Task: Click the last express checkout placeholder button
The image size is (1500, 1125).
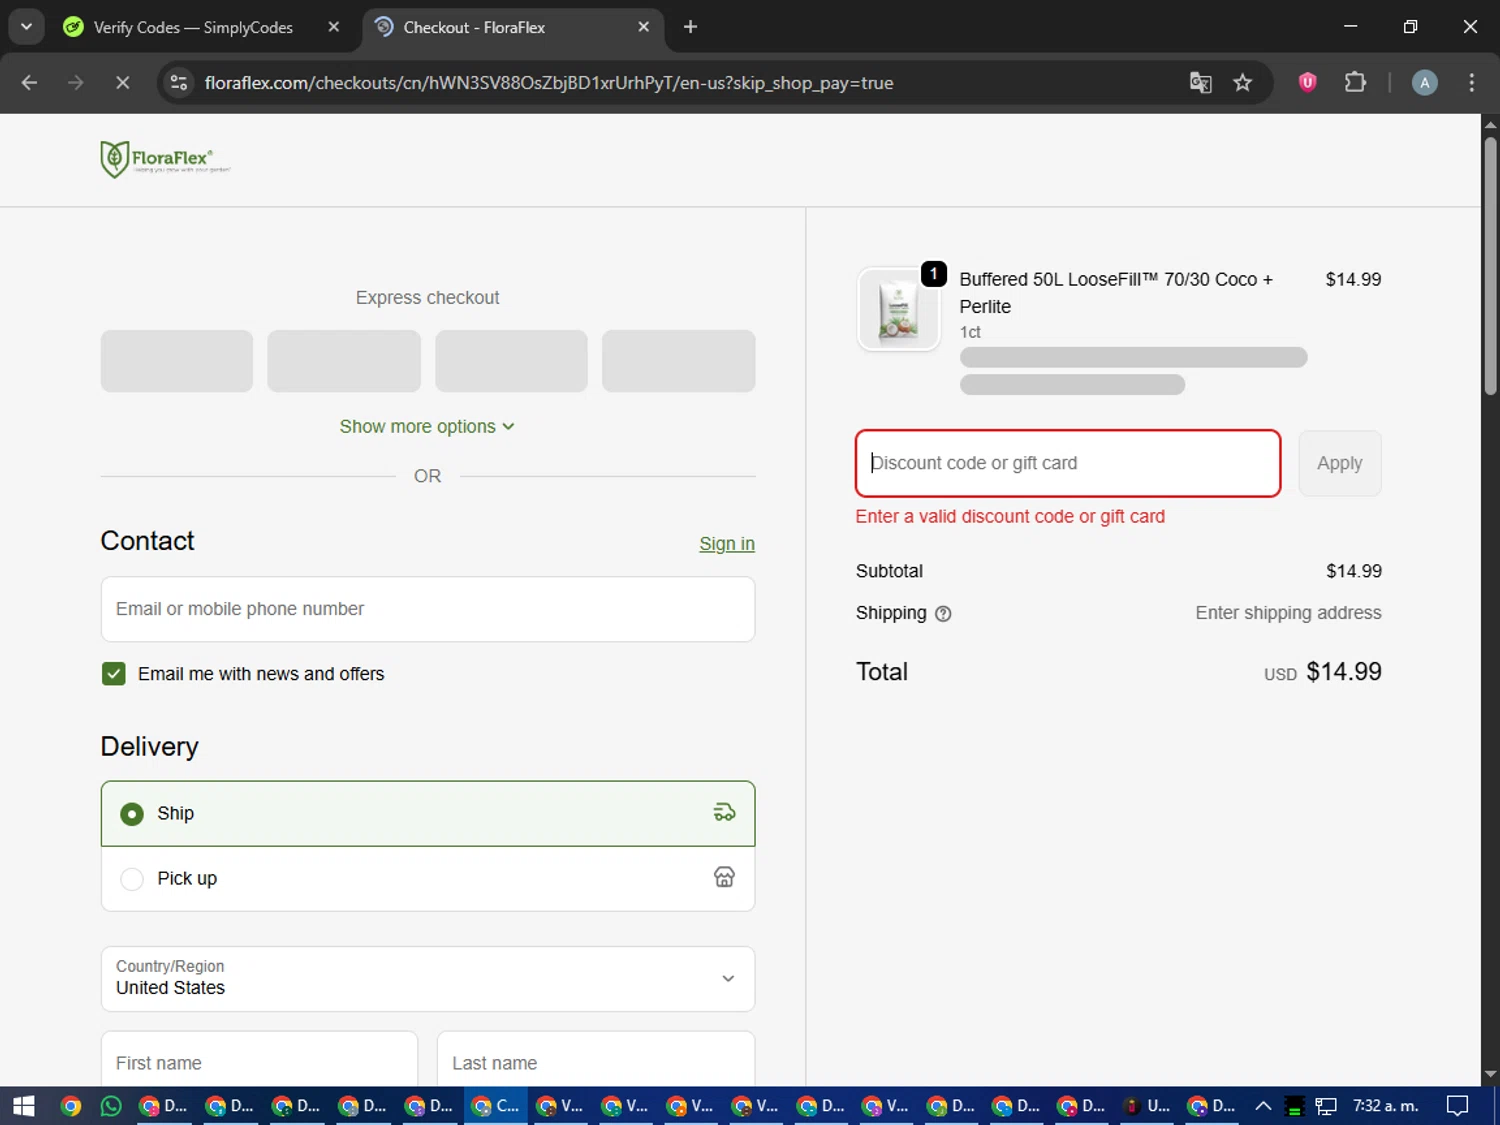Action: [x=678, y=361]
